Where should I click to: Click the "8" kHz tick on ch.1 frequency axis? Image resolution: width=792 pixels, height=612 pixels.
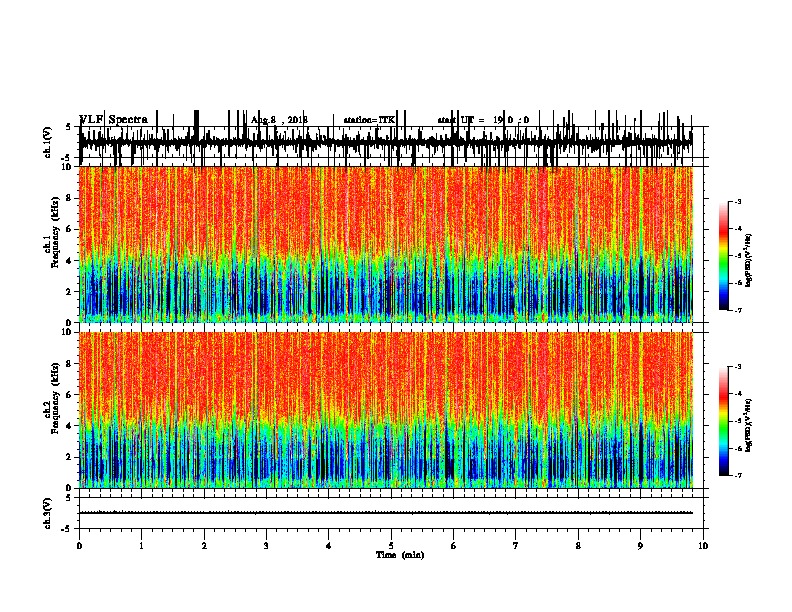pyautogui.click(x=70, y=198)
